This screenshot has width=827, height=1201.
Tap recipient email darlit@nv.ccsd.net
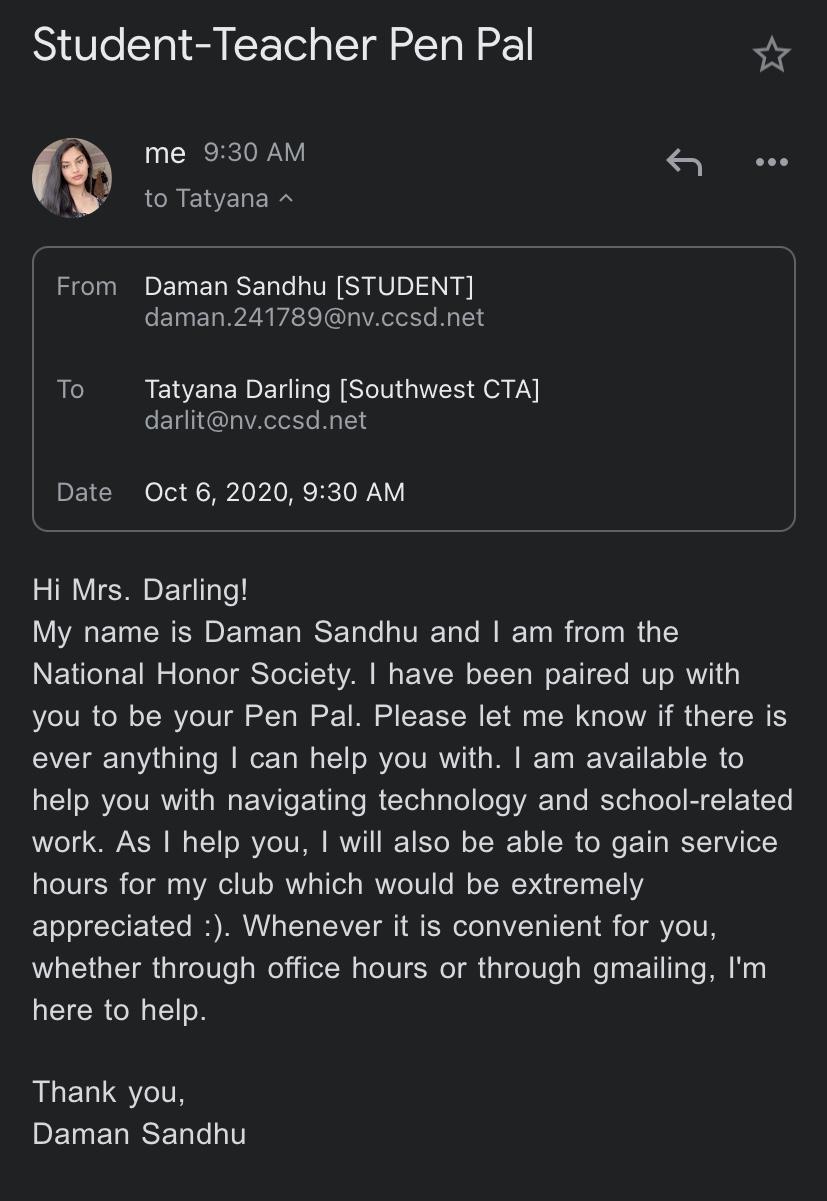tap(256, 420)
